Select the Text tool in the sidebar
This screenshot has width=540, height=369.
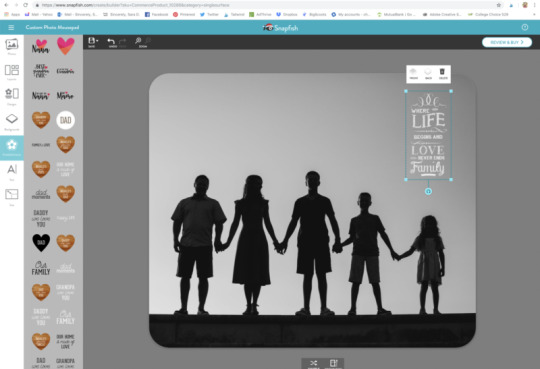coord(12,172)
